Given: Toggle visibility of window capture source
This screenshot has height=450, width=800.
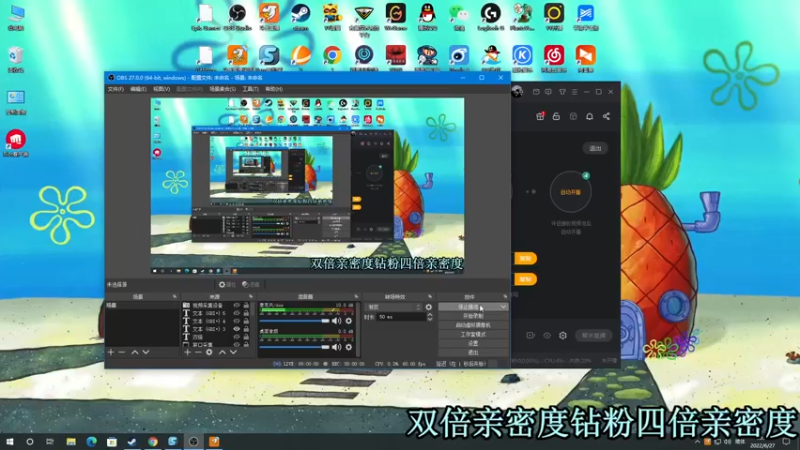Looking at the screenshot, I should pyautogui.click(x=237, y=345).
